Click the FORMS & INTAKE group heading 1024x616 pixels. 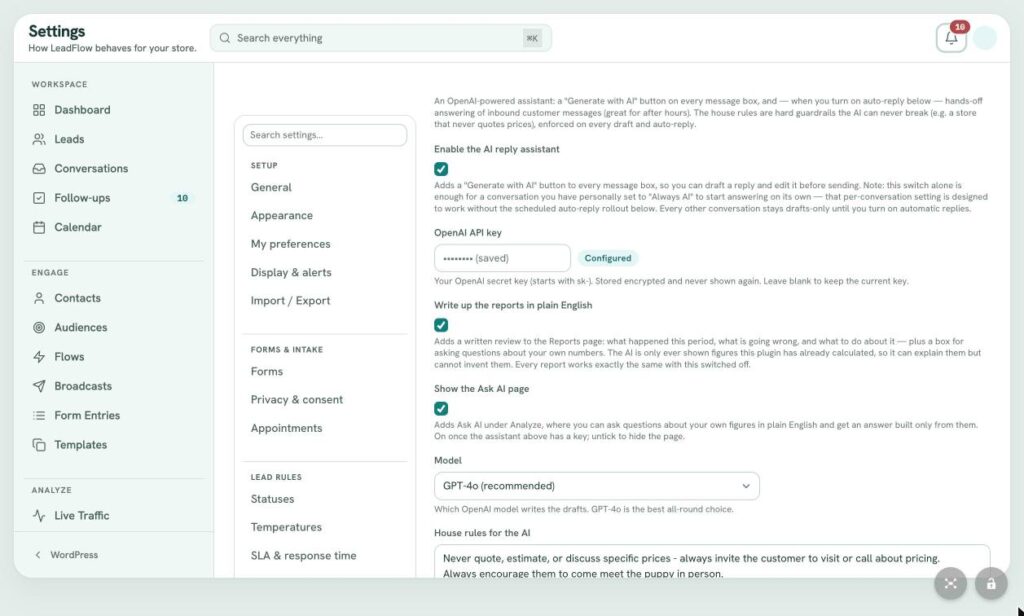pos(287,349)
